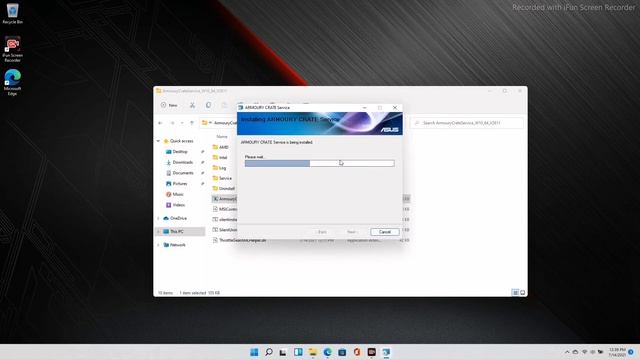This screenshot has width=640, height=360.
Task: Select the Log folder
Action: pos(222,168)
